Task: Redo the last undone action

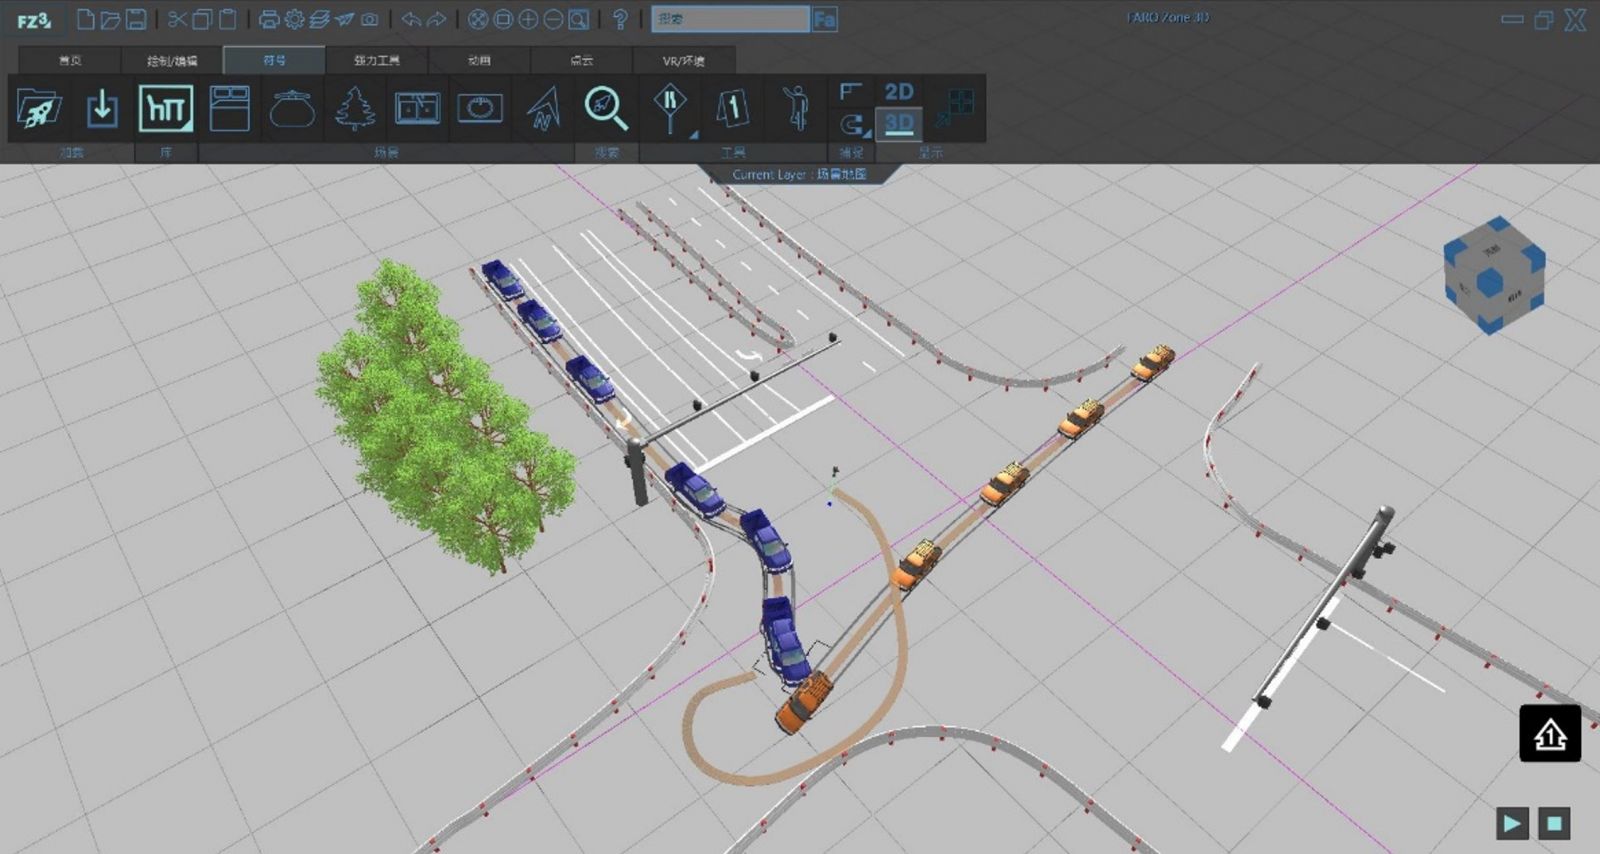Action: click(x=436, y=19)
